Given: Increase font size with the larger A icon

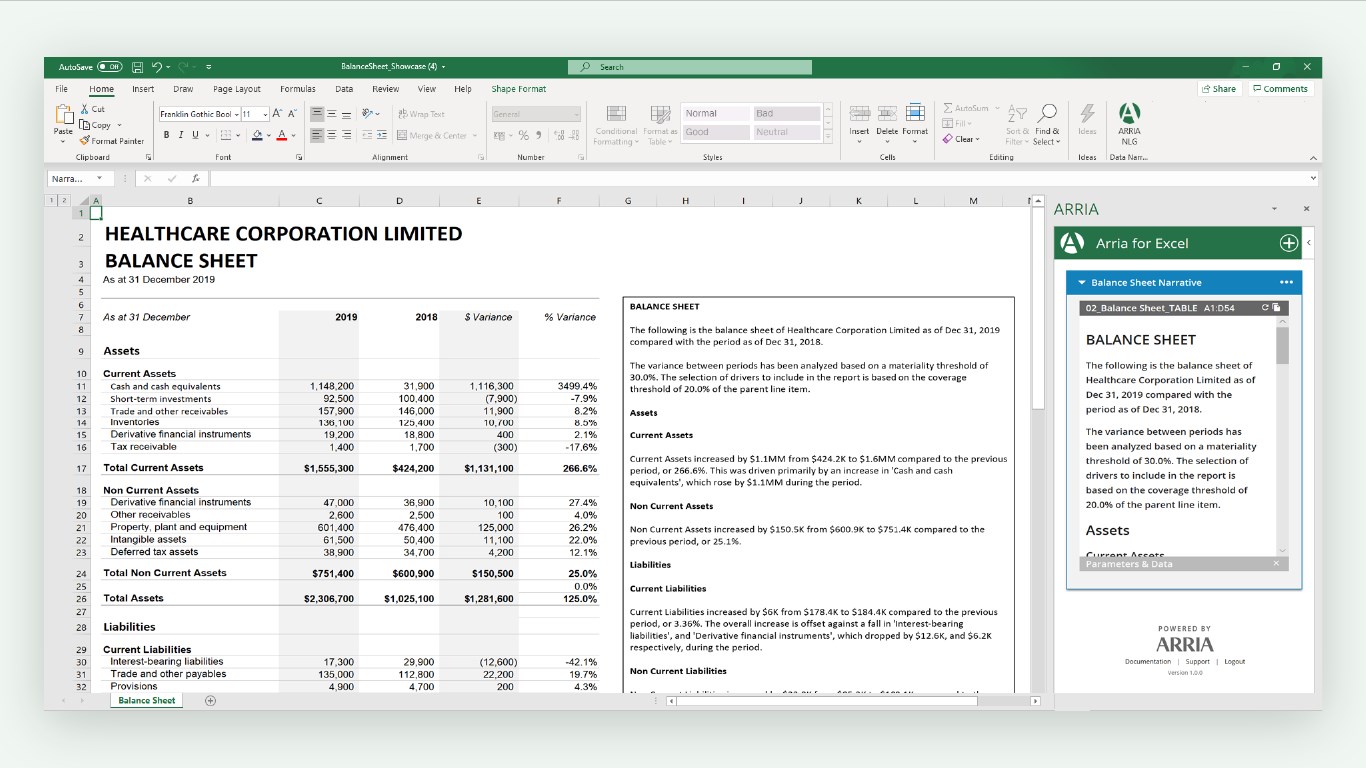Looking at the screenshot, I should click(x=277, y=114).
